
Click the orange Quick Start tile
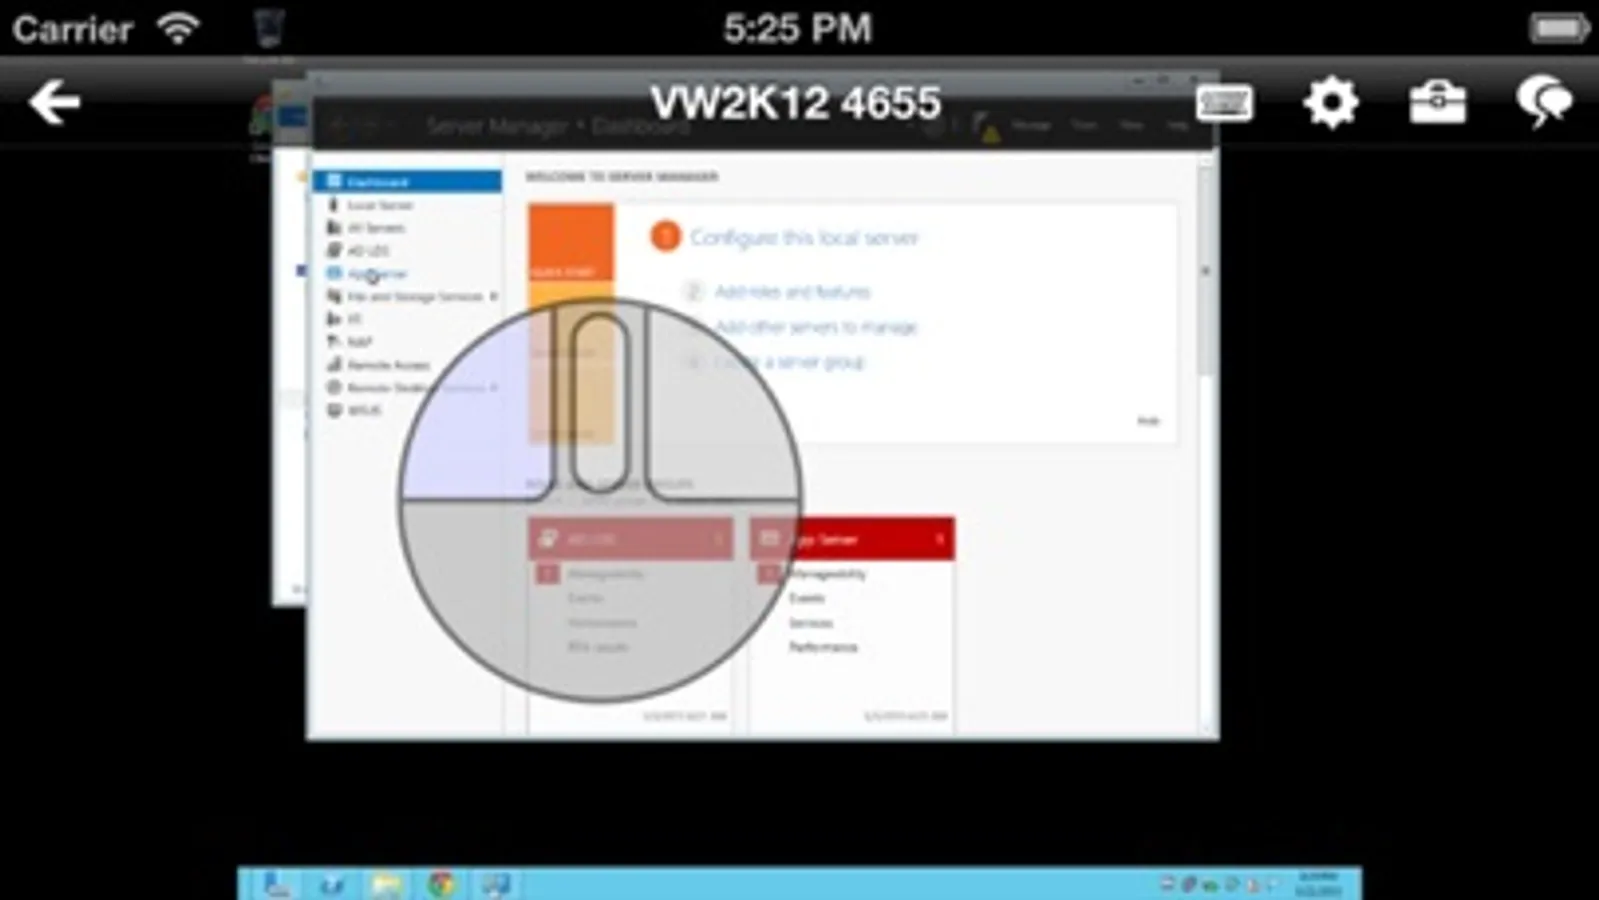tap(571, 243)
